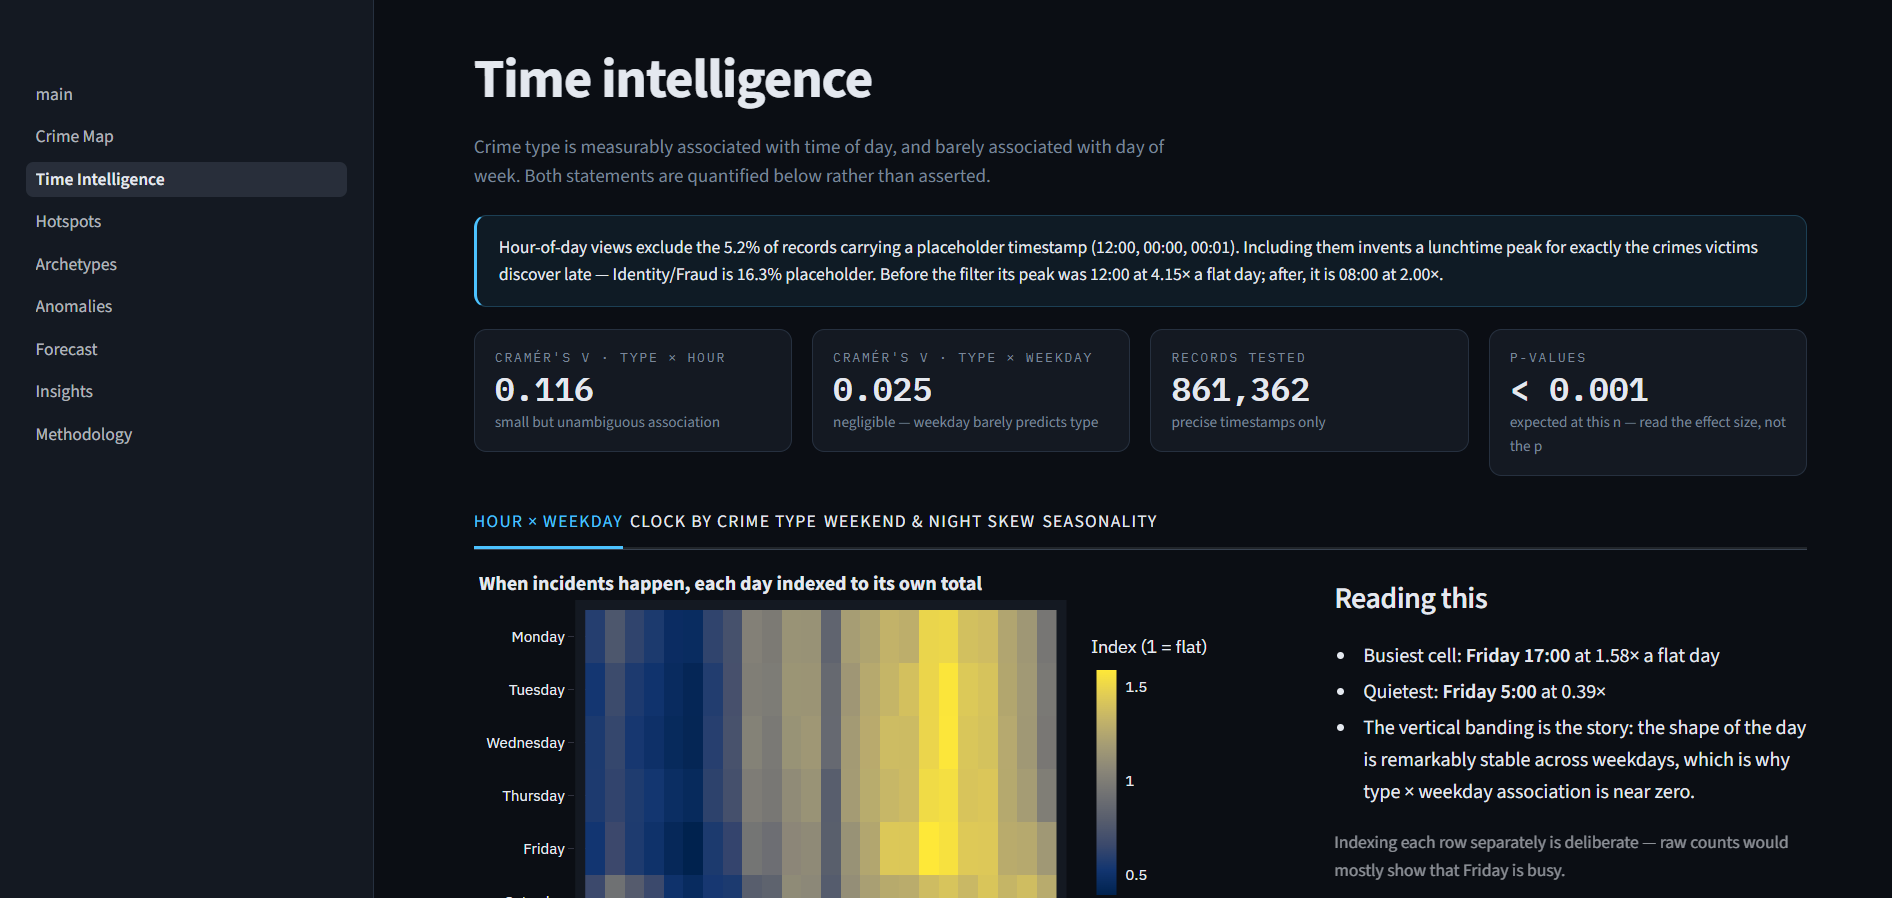
Task: Click the Cramér's V type × hour card
Action: coord(633,391)
